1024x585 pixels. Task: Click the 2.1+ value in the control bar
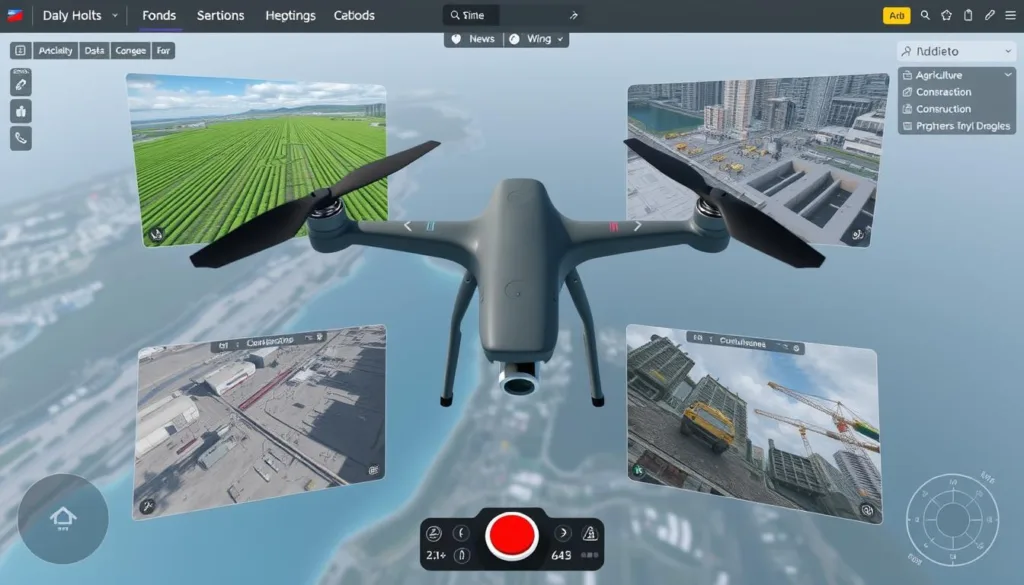(x=436, y=556)
